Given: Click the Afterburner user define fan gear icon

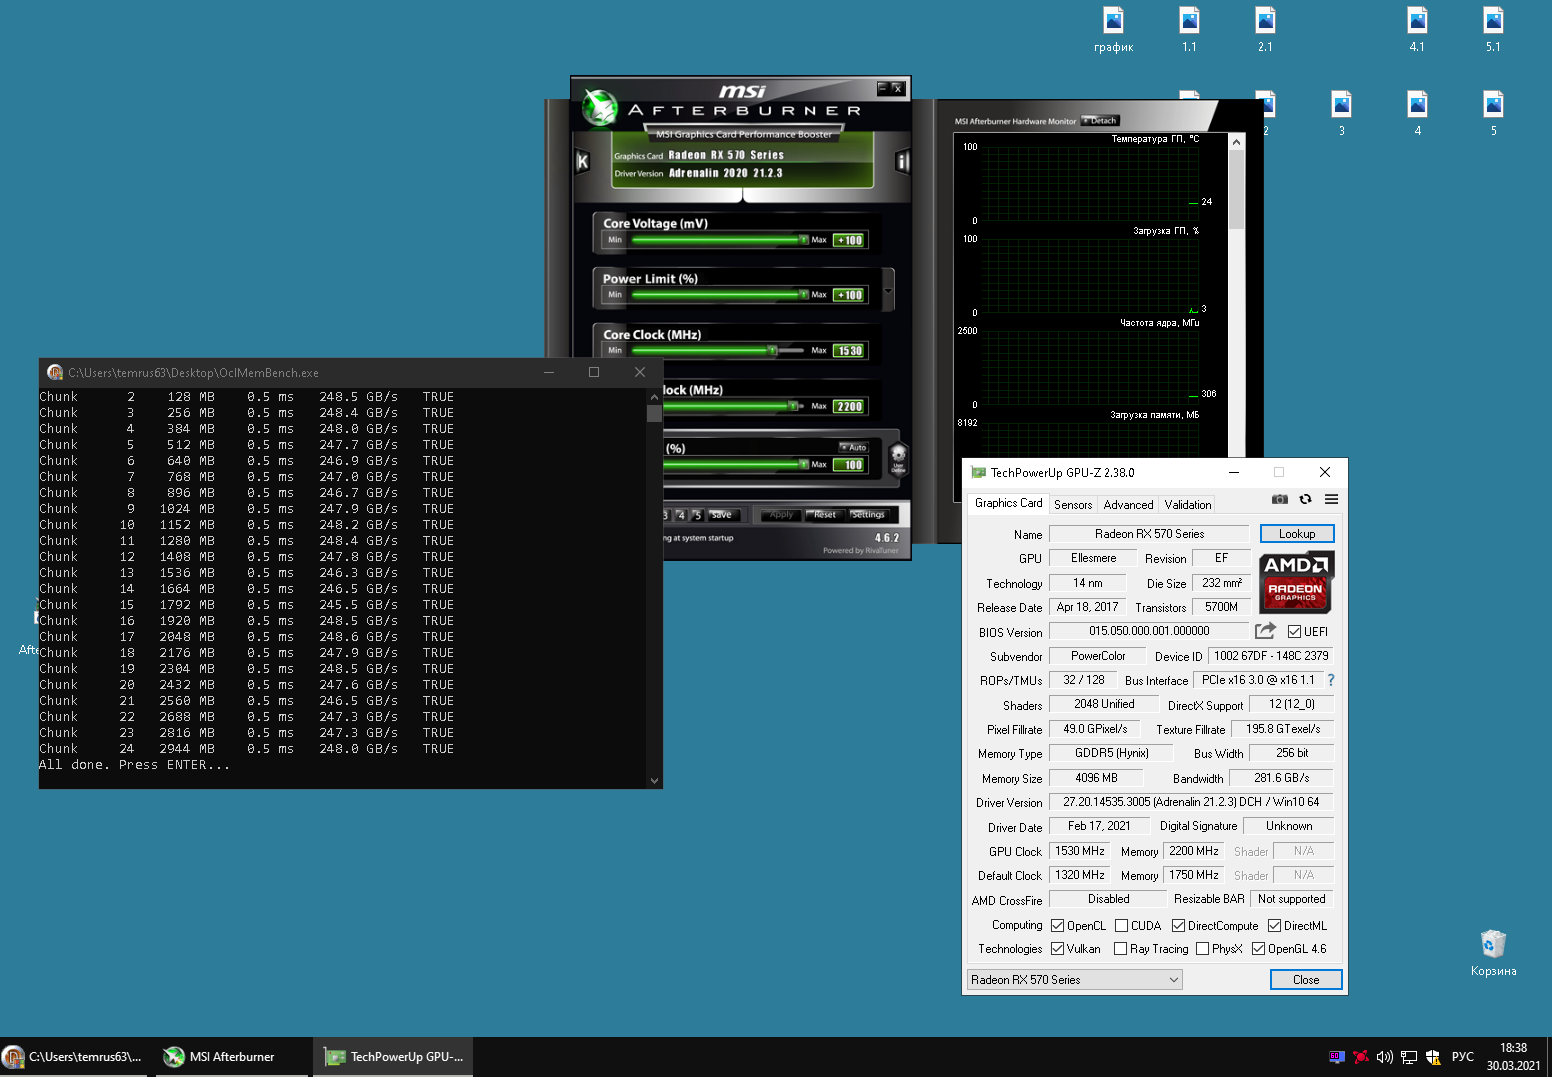Looking at the screenshot, I should [898, 458].
